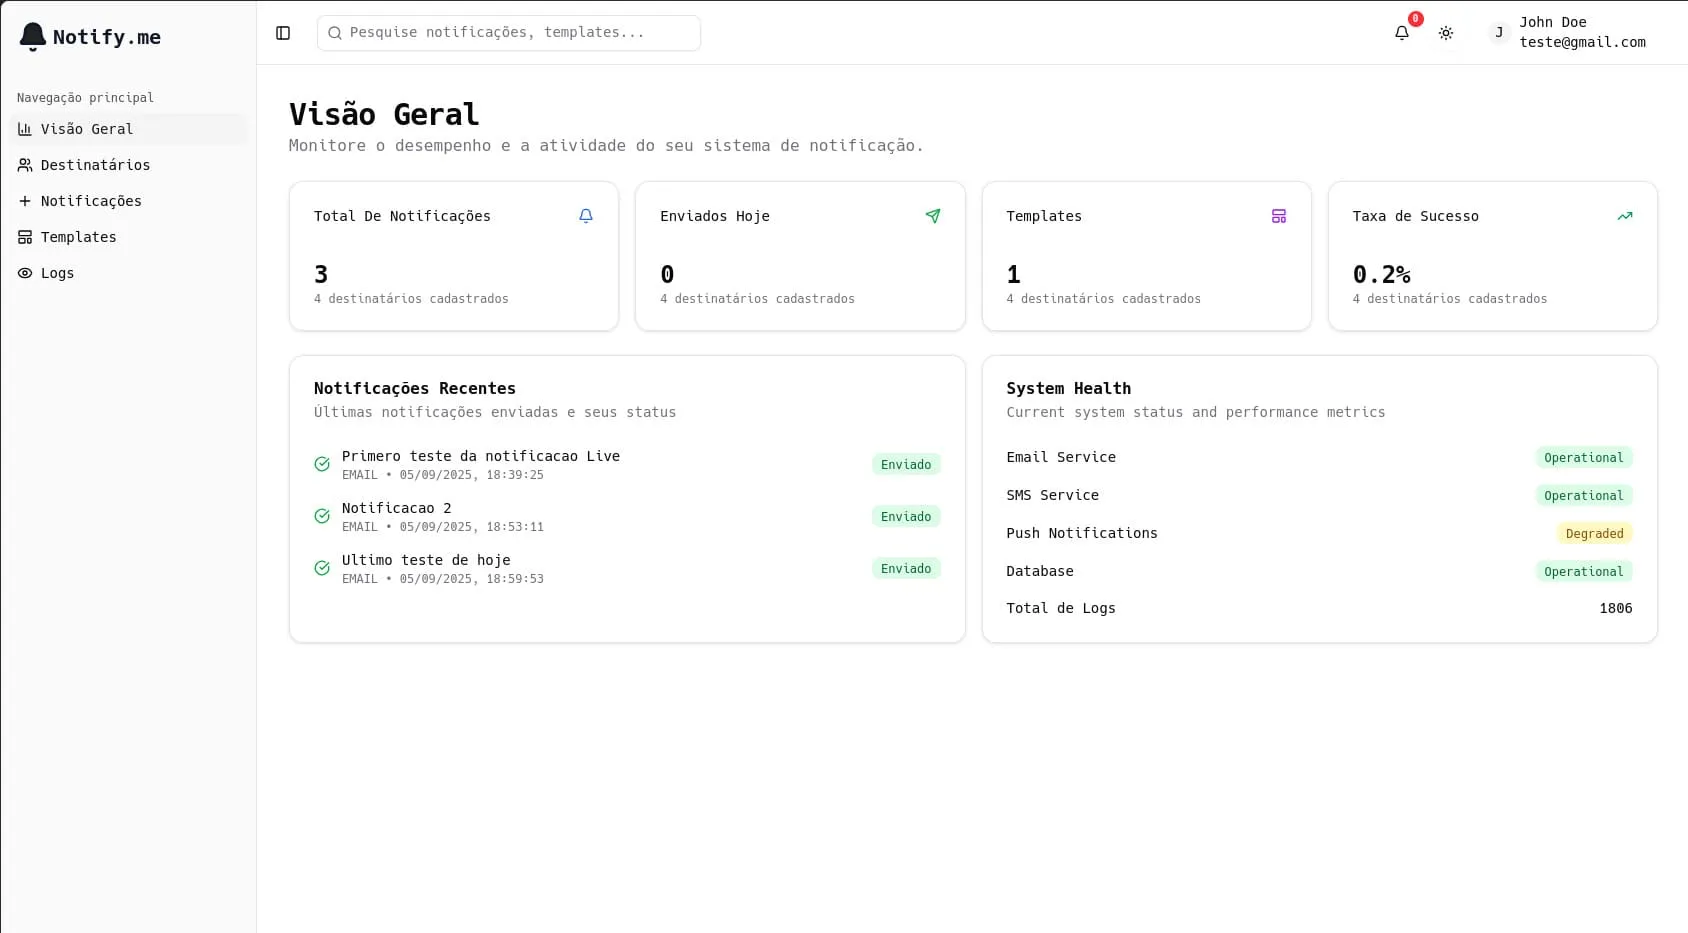Click the bell icon on the Total De Notificações card
This screenshot has height=933, width=1688.
coord(586,216)
